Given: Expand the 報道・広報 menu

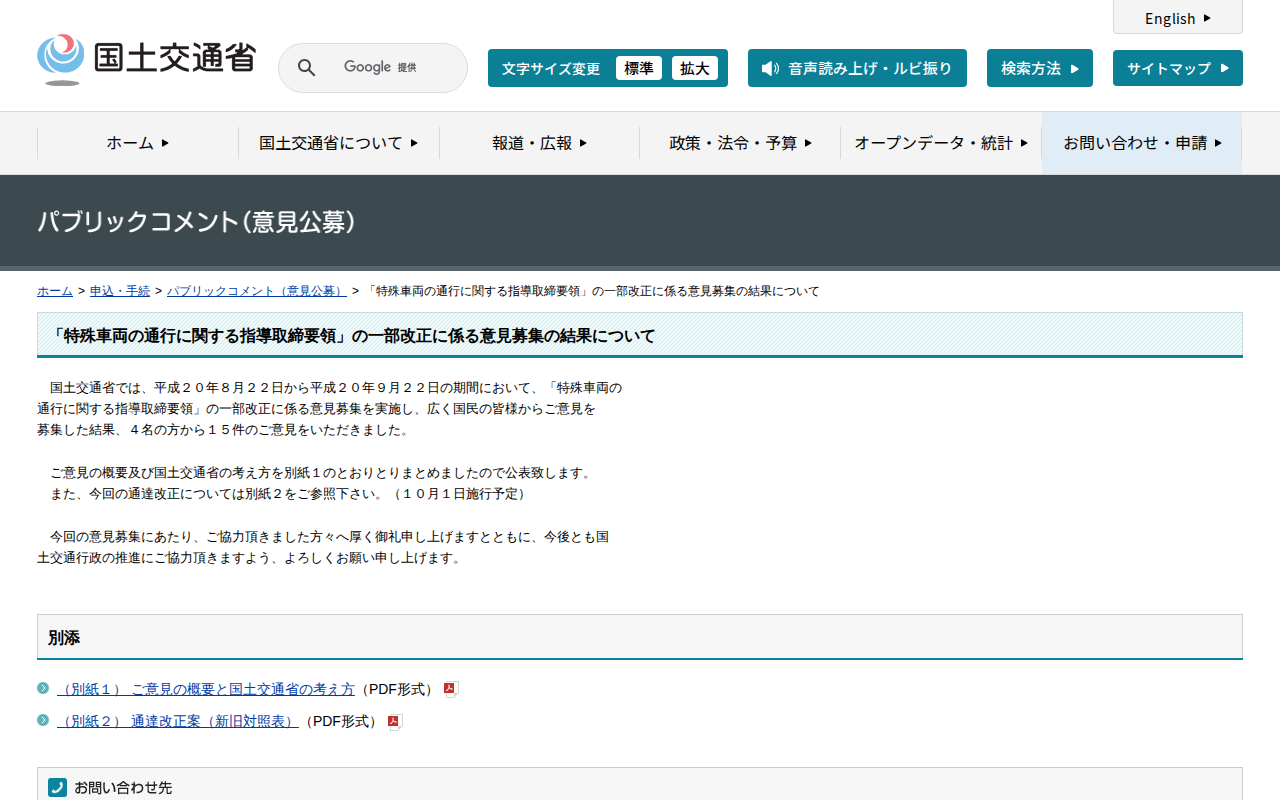Looking at the screenshot, I should pos(539,143).
